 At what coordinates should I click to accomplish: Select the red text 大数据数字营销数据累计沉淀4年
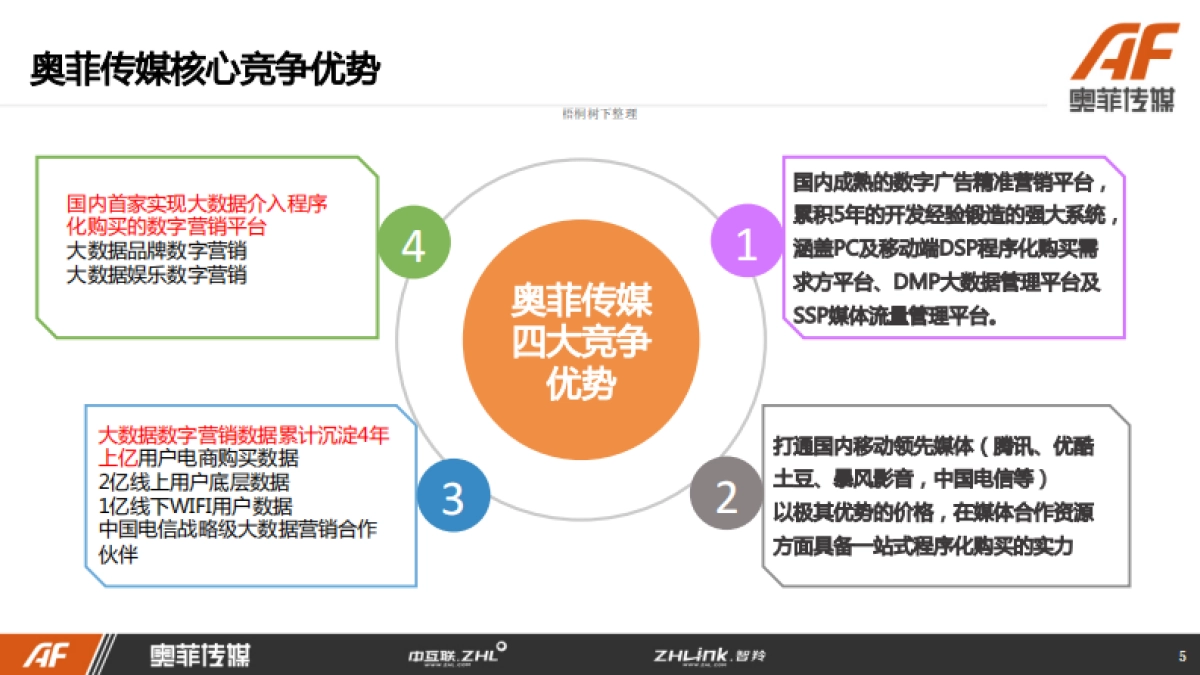[x=240, y=437]
